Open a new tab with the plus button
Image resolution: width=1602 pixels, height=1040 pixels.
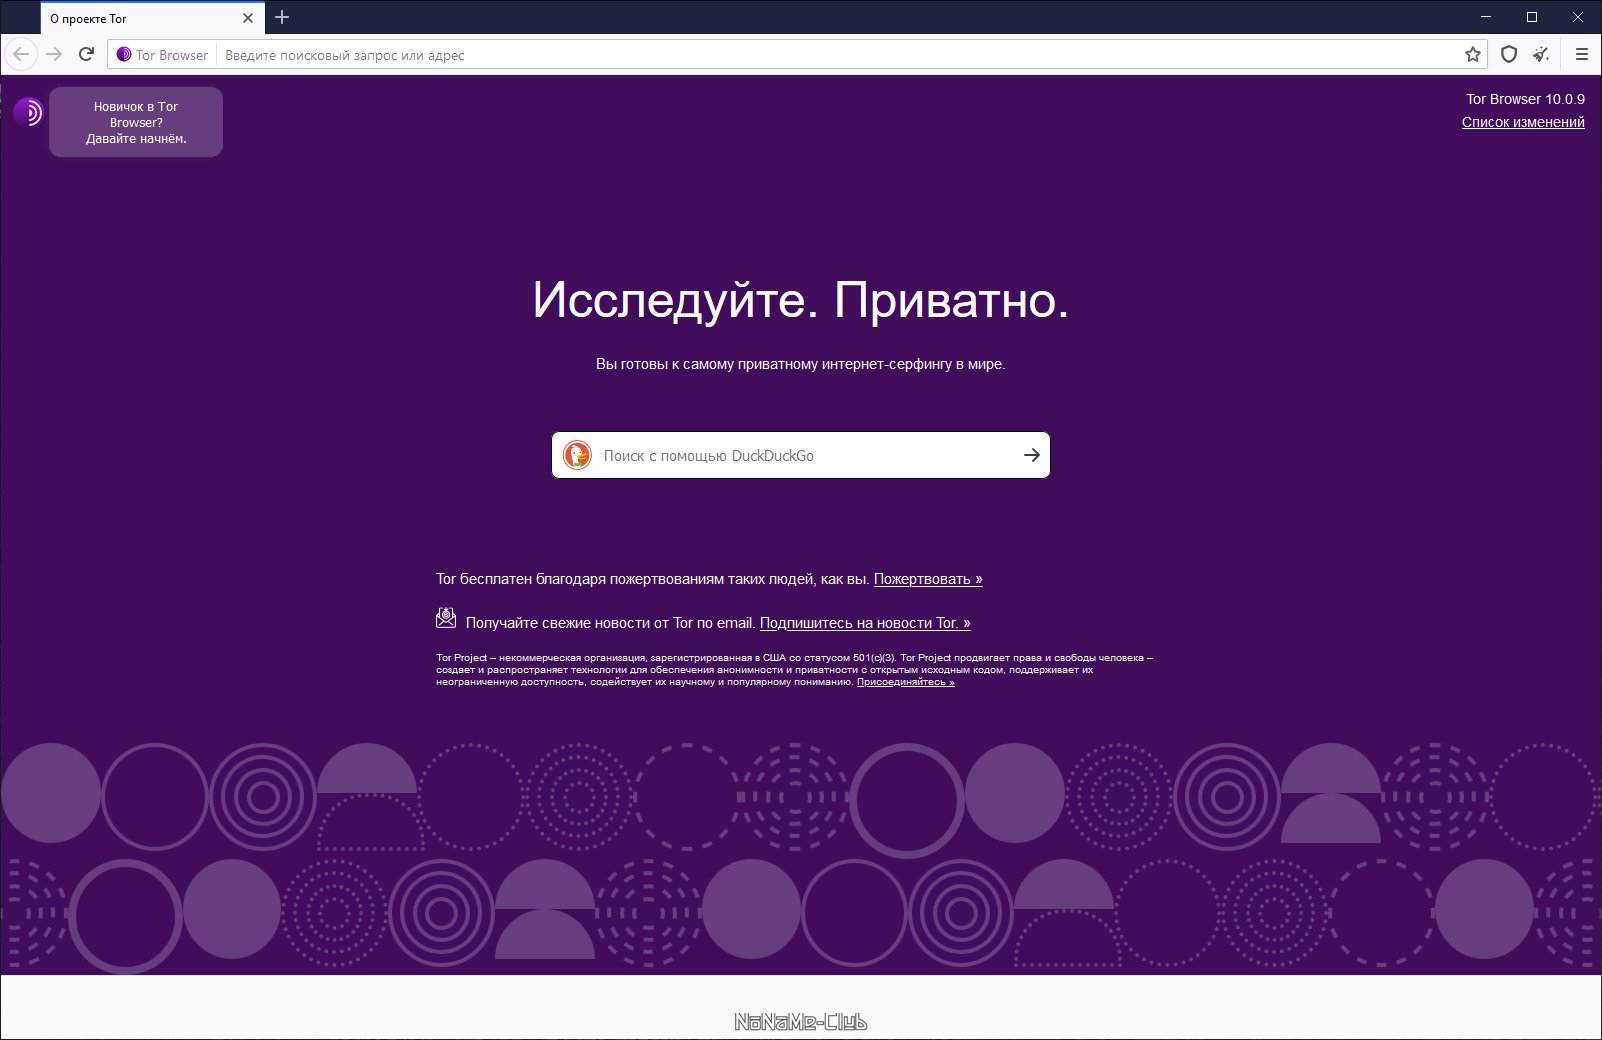282,17
